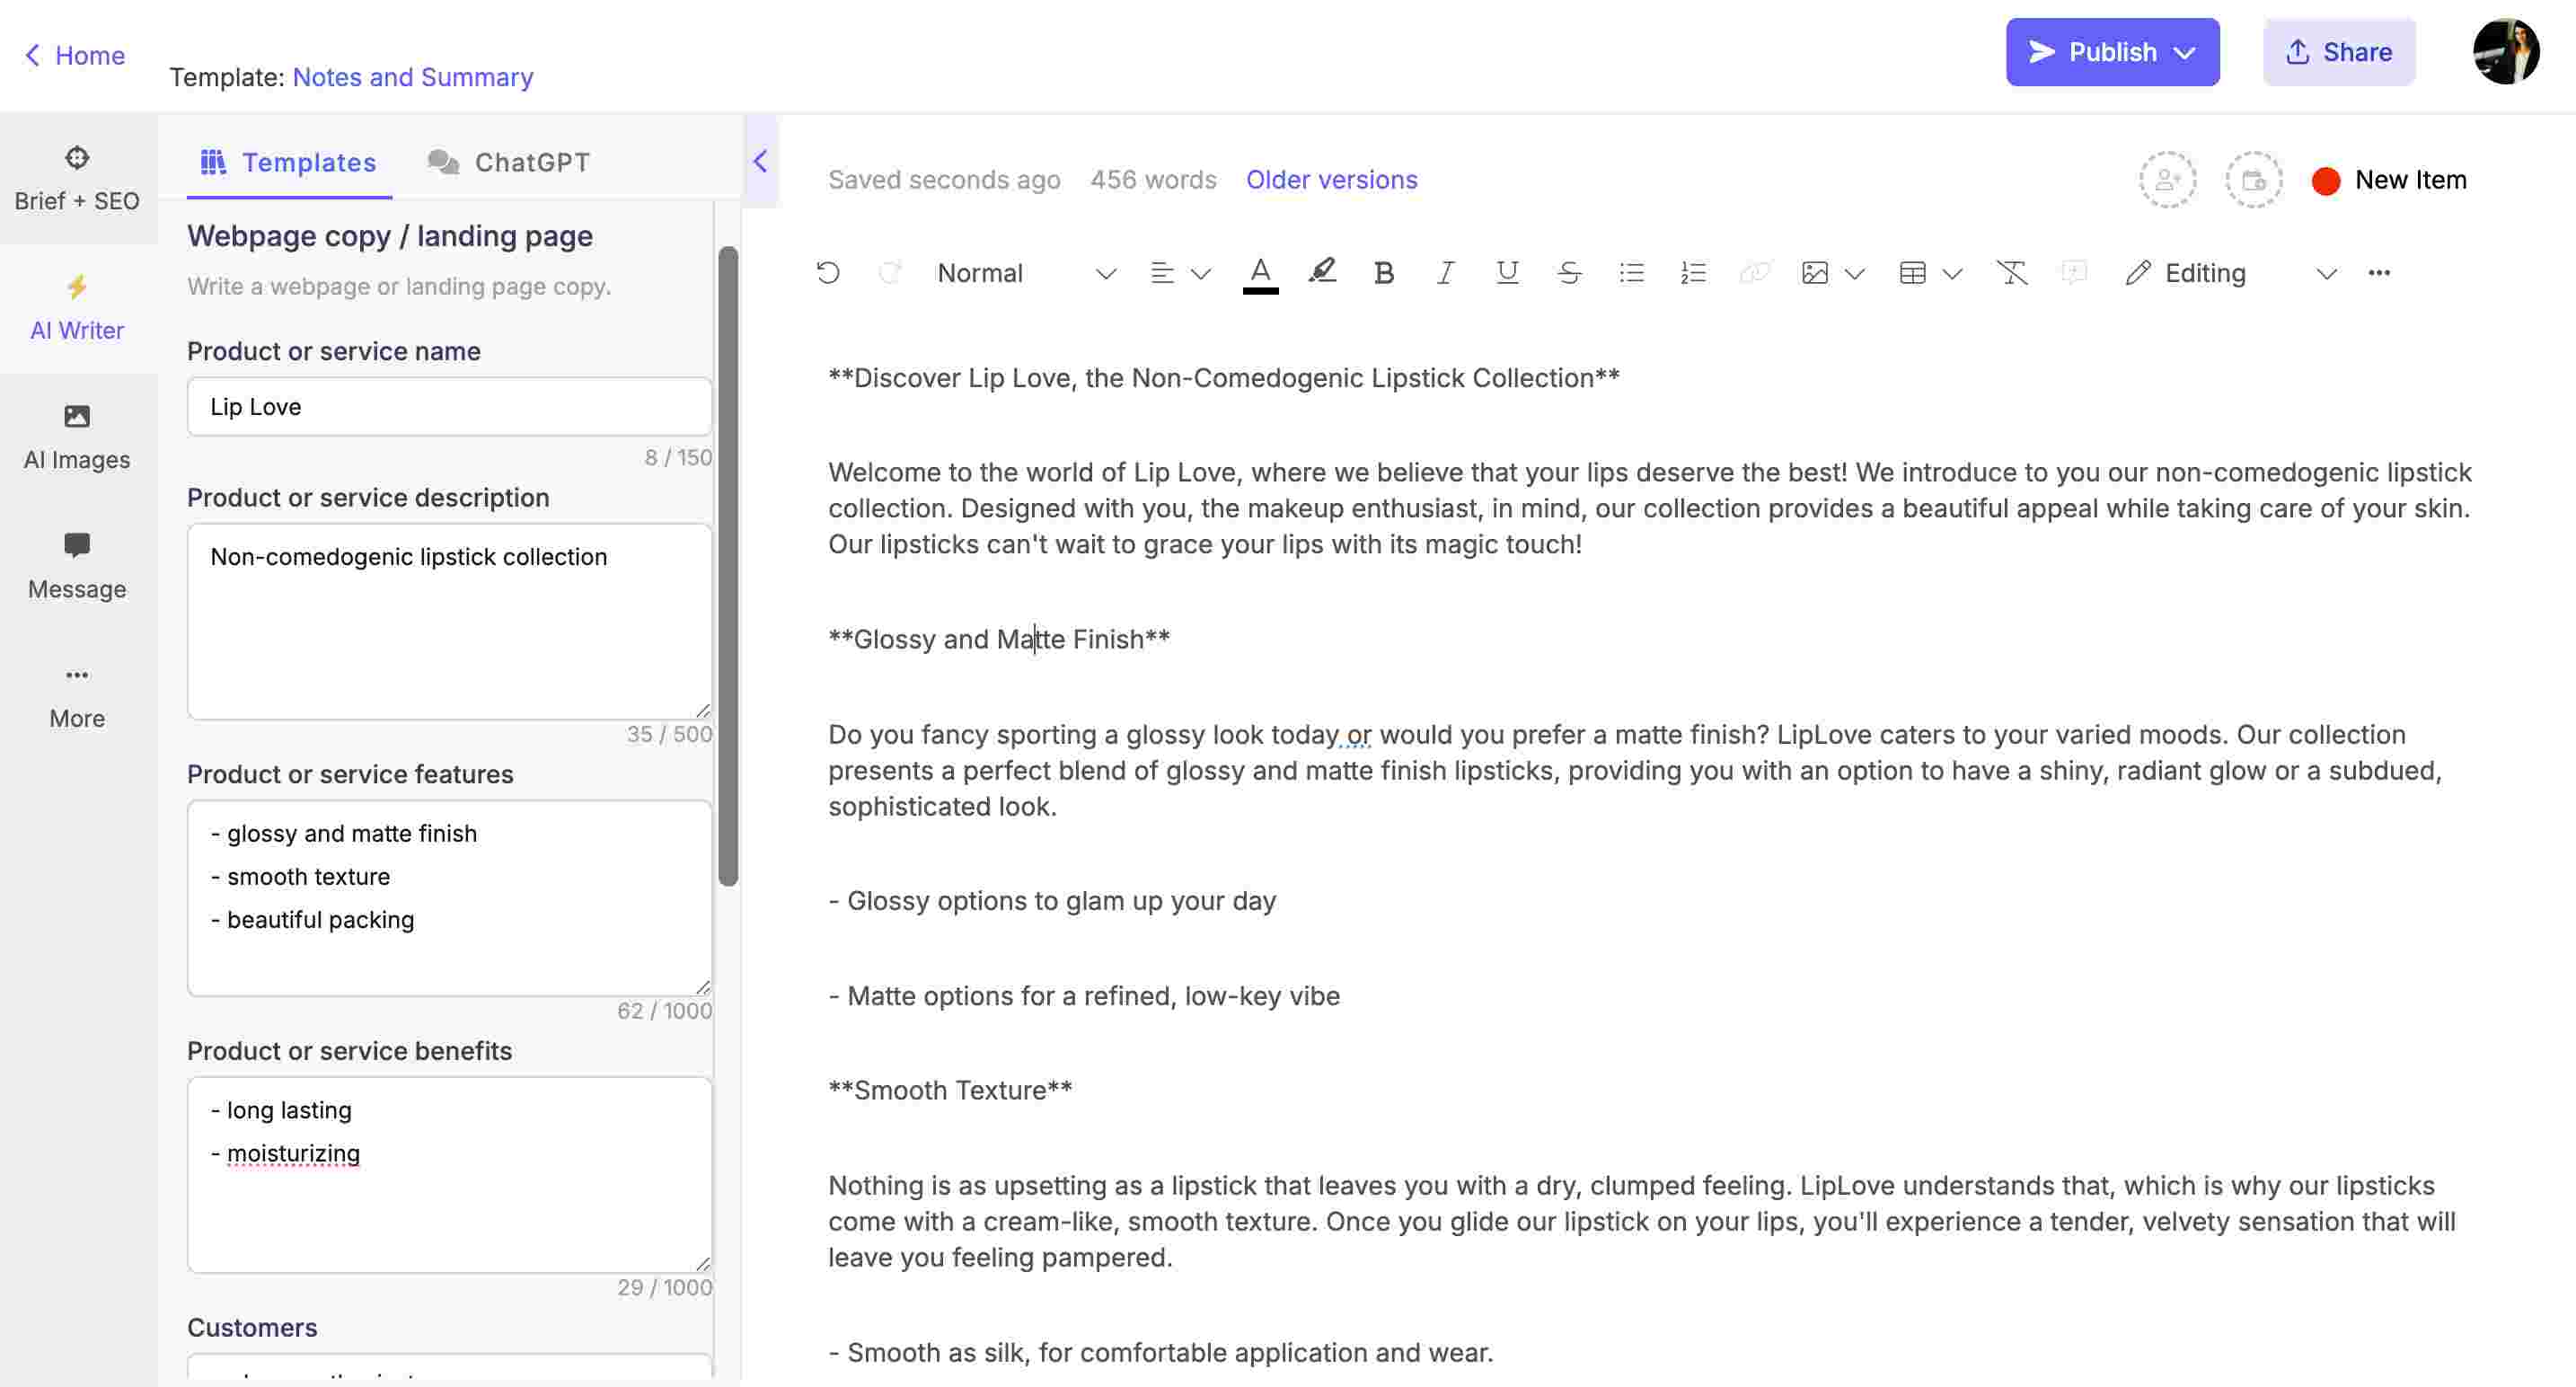The image size is (2576, 1387).
Task: Click the highlight marker icon
Action: pyautogui.click(x=1322, y=272)
